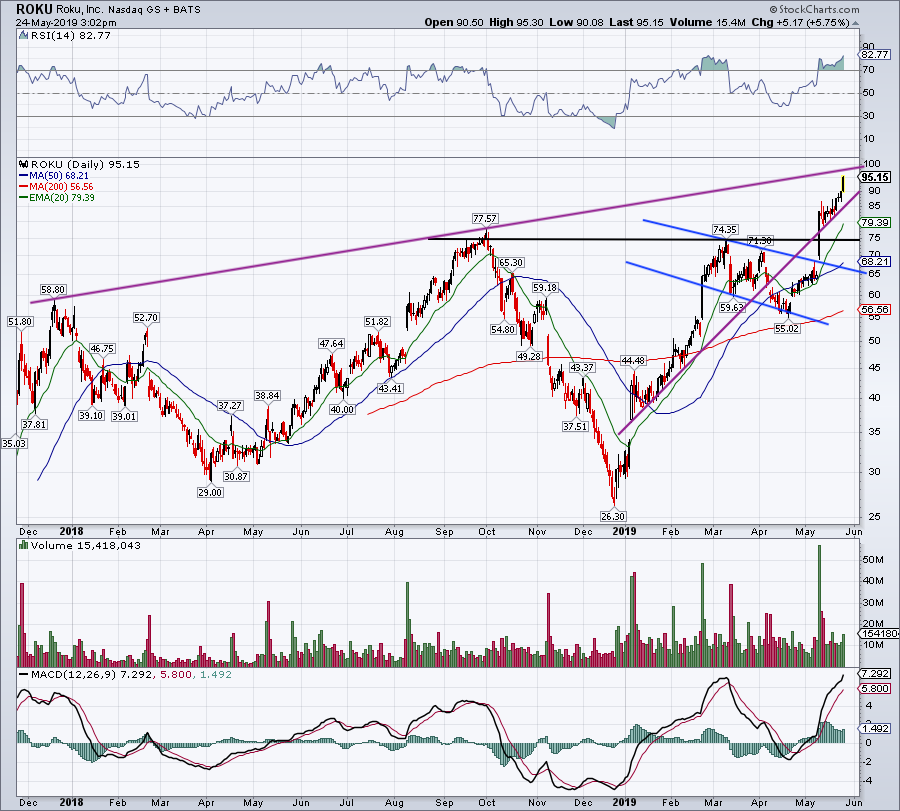The image size is (900, 811).
Task: Click the Nasdaq GS + BATS exchange label
Action: pos(154,10)
